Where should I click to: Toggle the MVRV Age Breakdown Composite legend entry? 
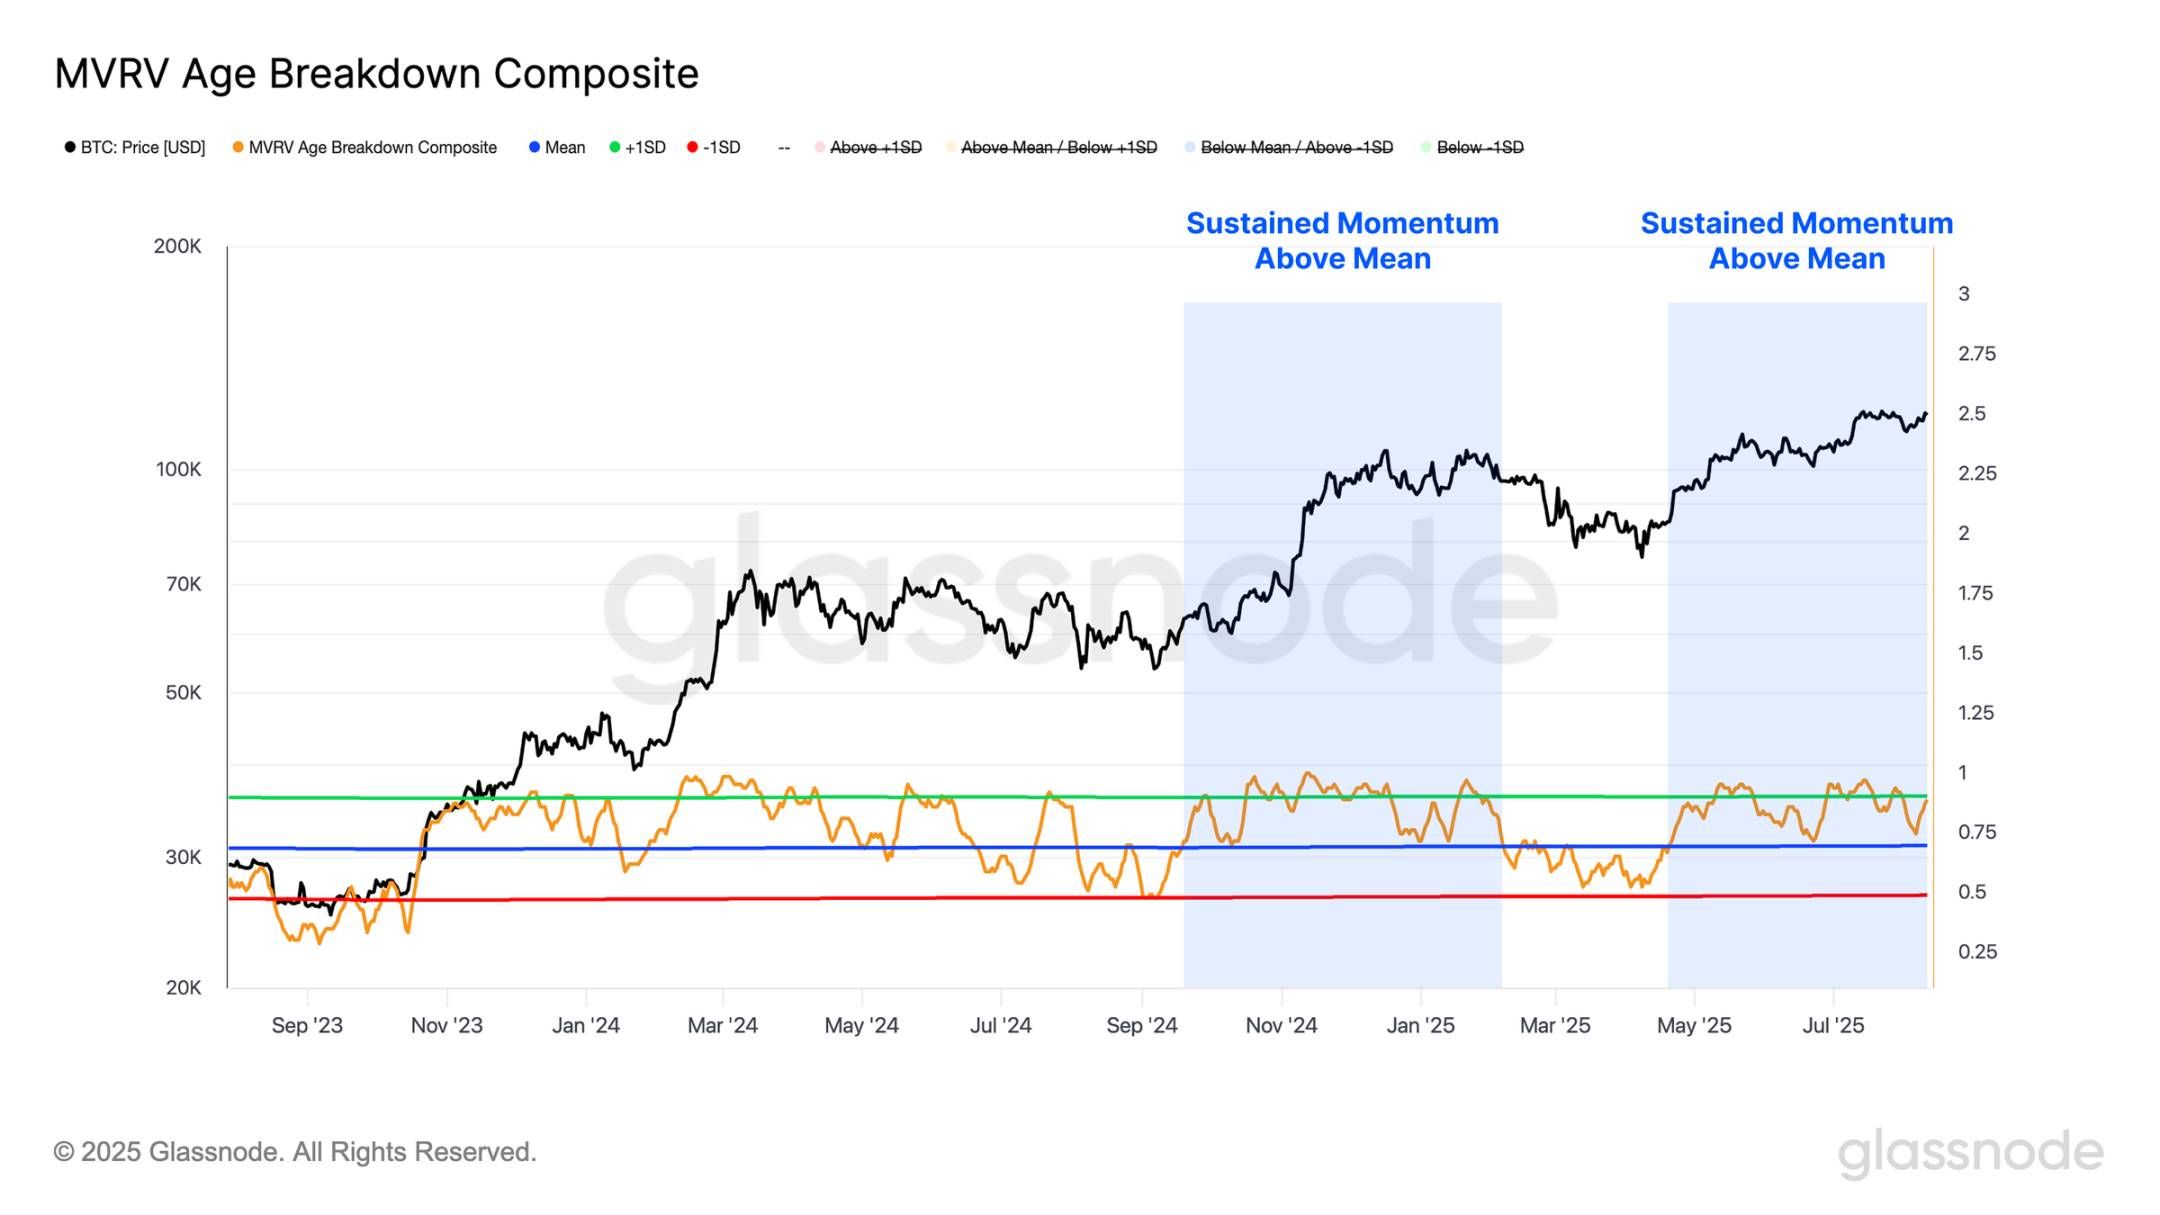click(x=365, y=148)
